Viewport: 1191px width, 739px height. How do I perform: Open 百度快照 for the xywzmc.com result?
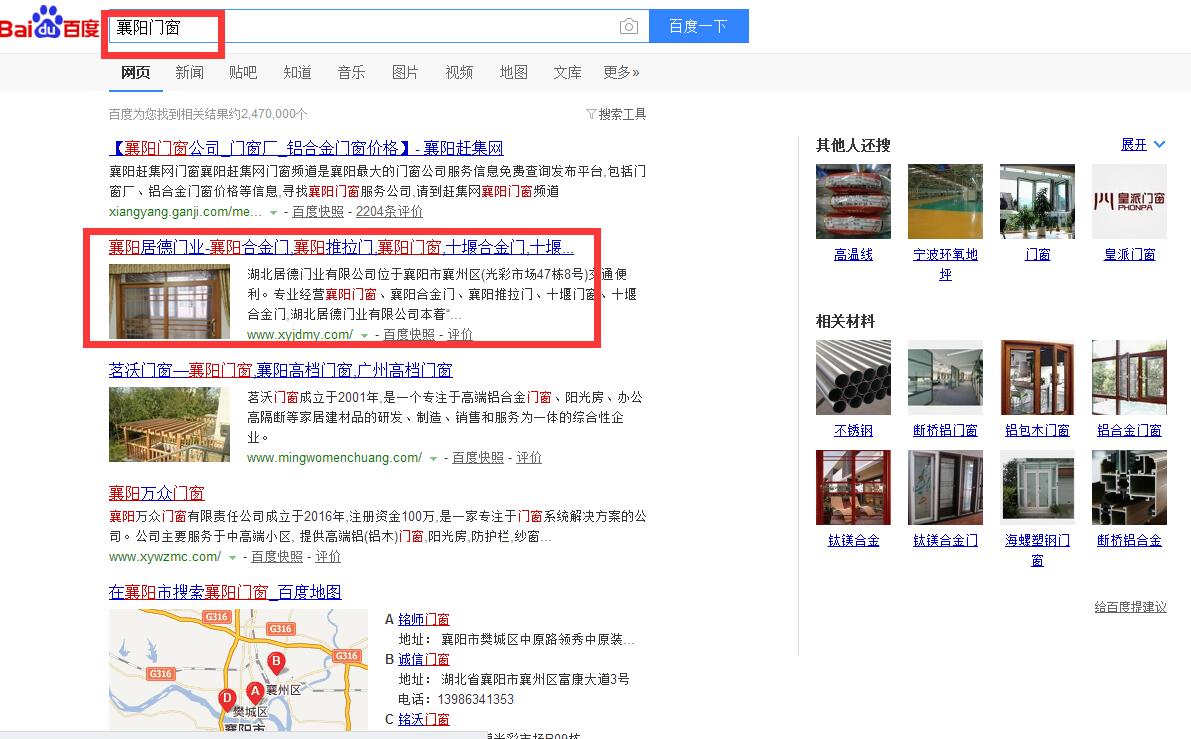[277, 557]
